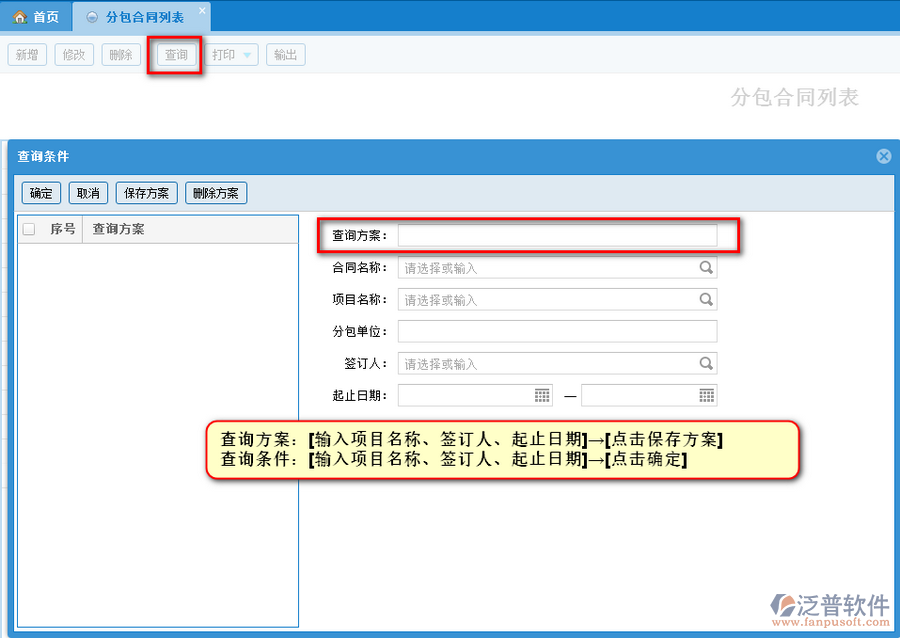
Task: Click 删除方案 to delete the scheme
Action: [216, 193]
